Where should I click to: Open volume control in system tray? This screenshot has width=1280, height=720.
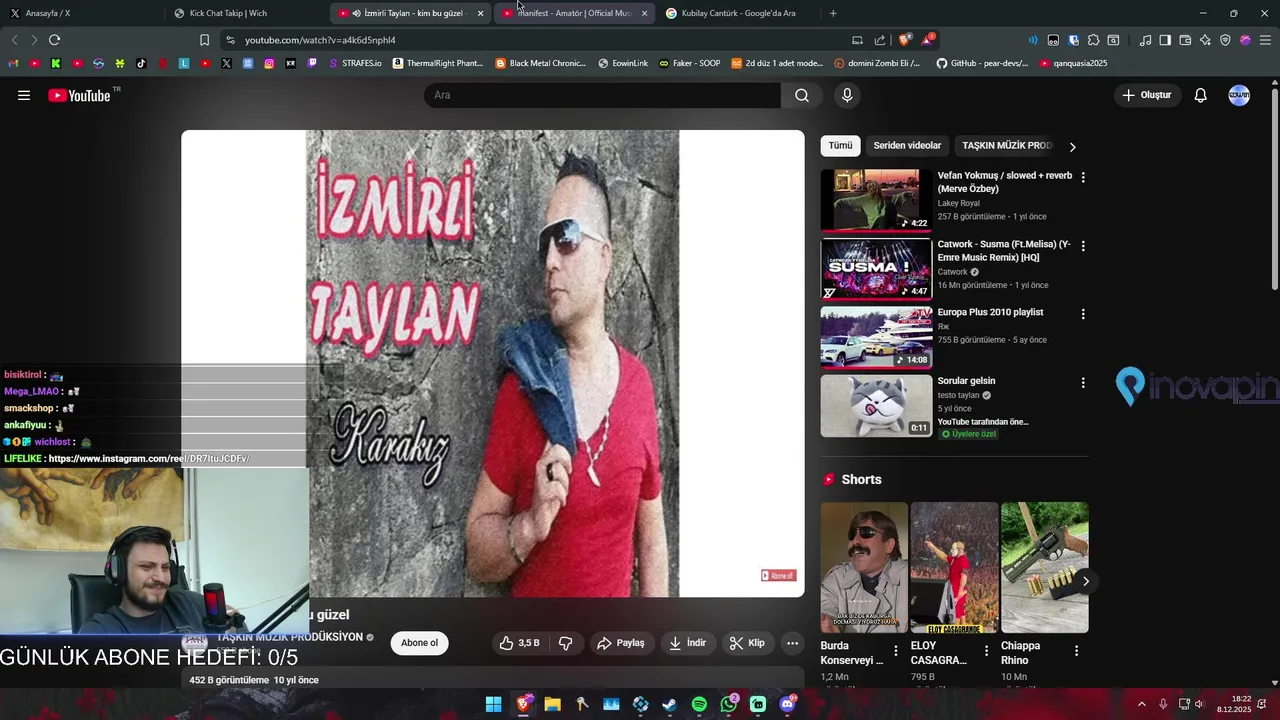point(1199,704)
